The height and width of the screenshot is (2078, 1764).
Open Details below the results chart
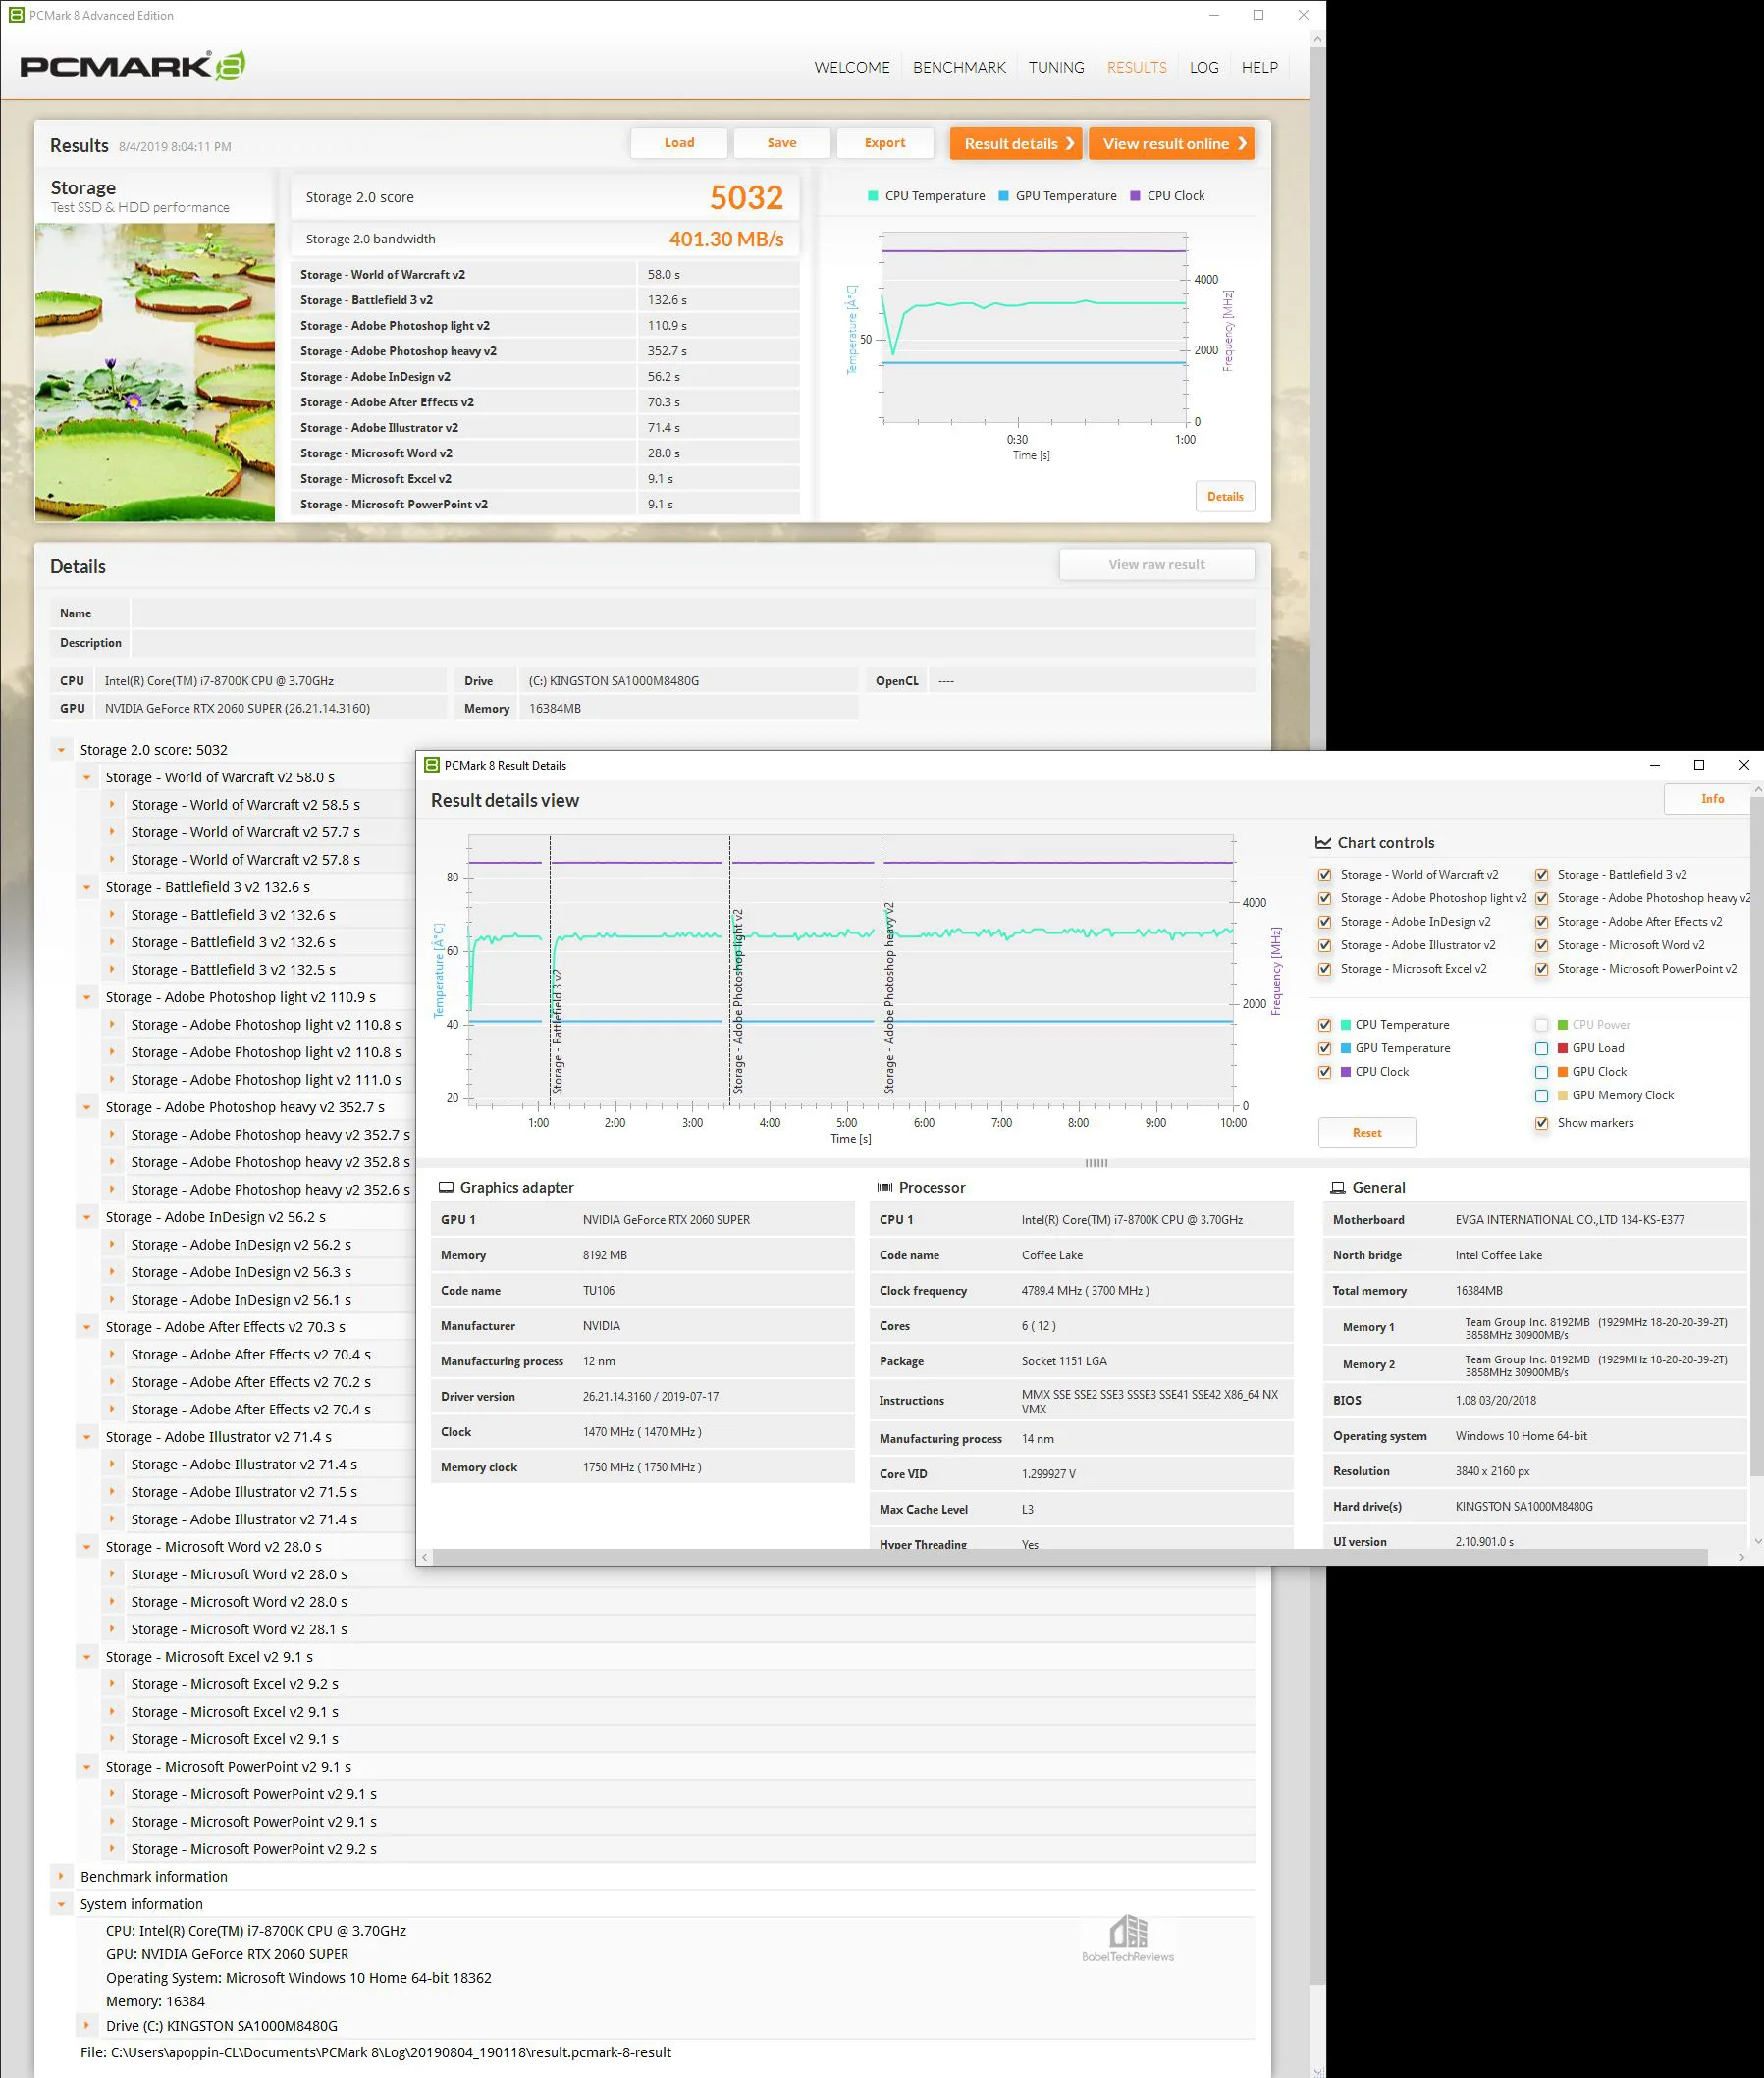[1225, 497]
